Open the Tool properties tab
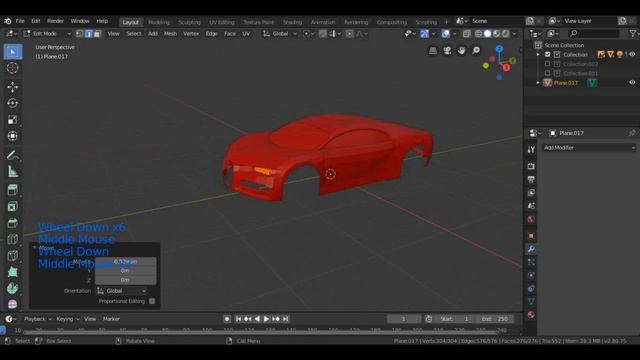Screen dimensions: 640x360 [531, 150]
